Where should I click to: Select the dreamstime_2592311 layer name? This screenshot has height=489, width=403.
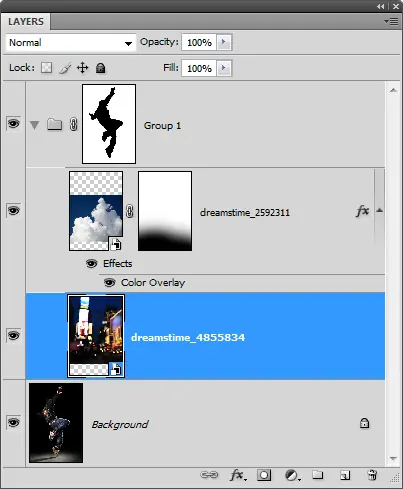tap(245, 213)
